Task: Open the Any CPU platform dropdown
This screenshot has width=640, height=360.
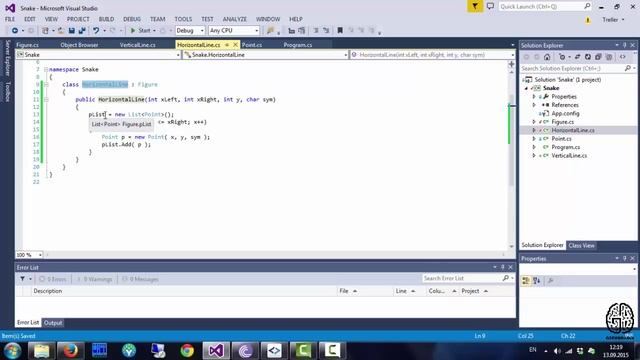Action: coord(234,31)
